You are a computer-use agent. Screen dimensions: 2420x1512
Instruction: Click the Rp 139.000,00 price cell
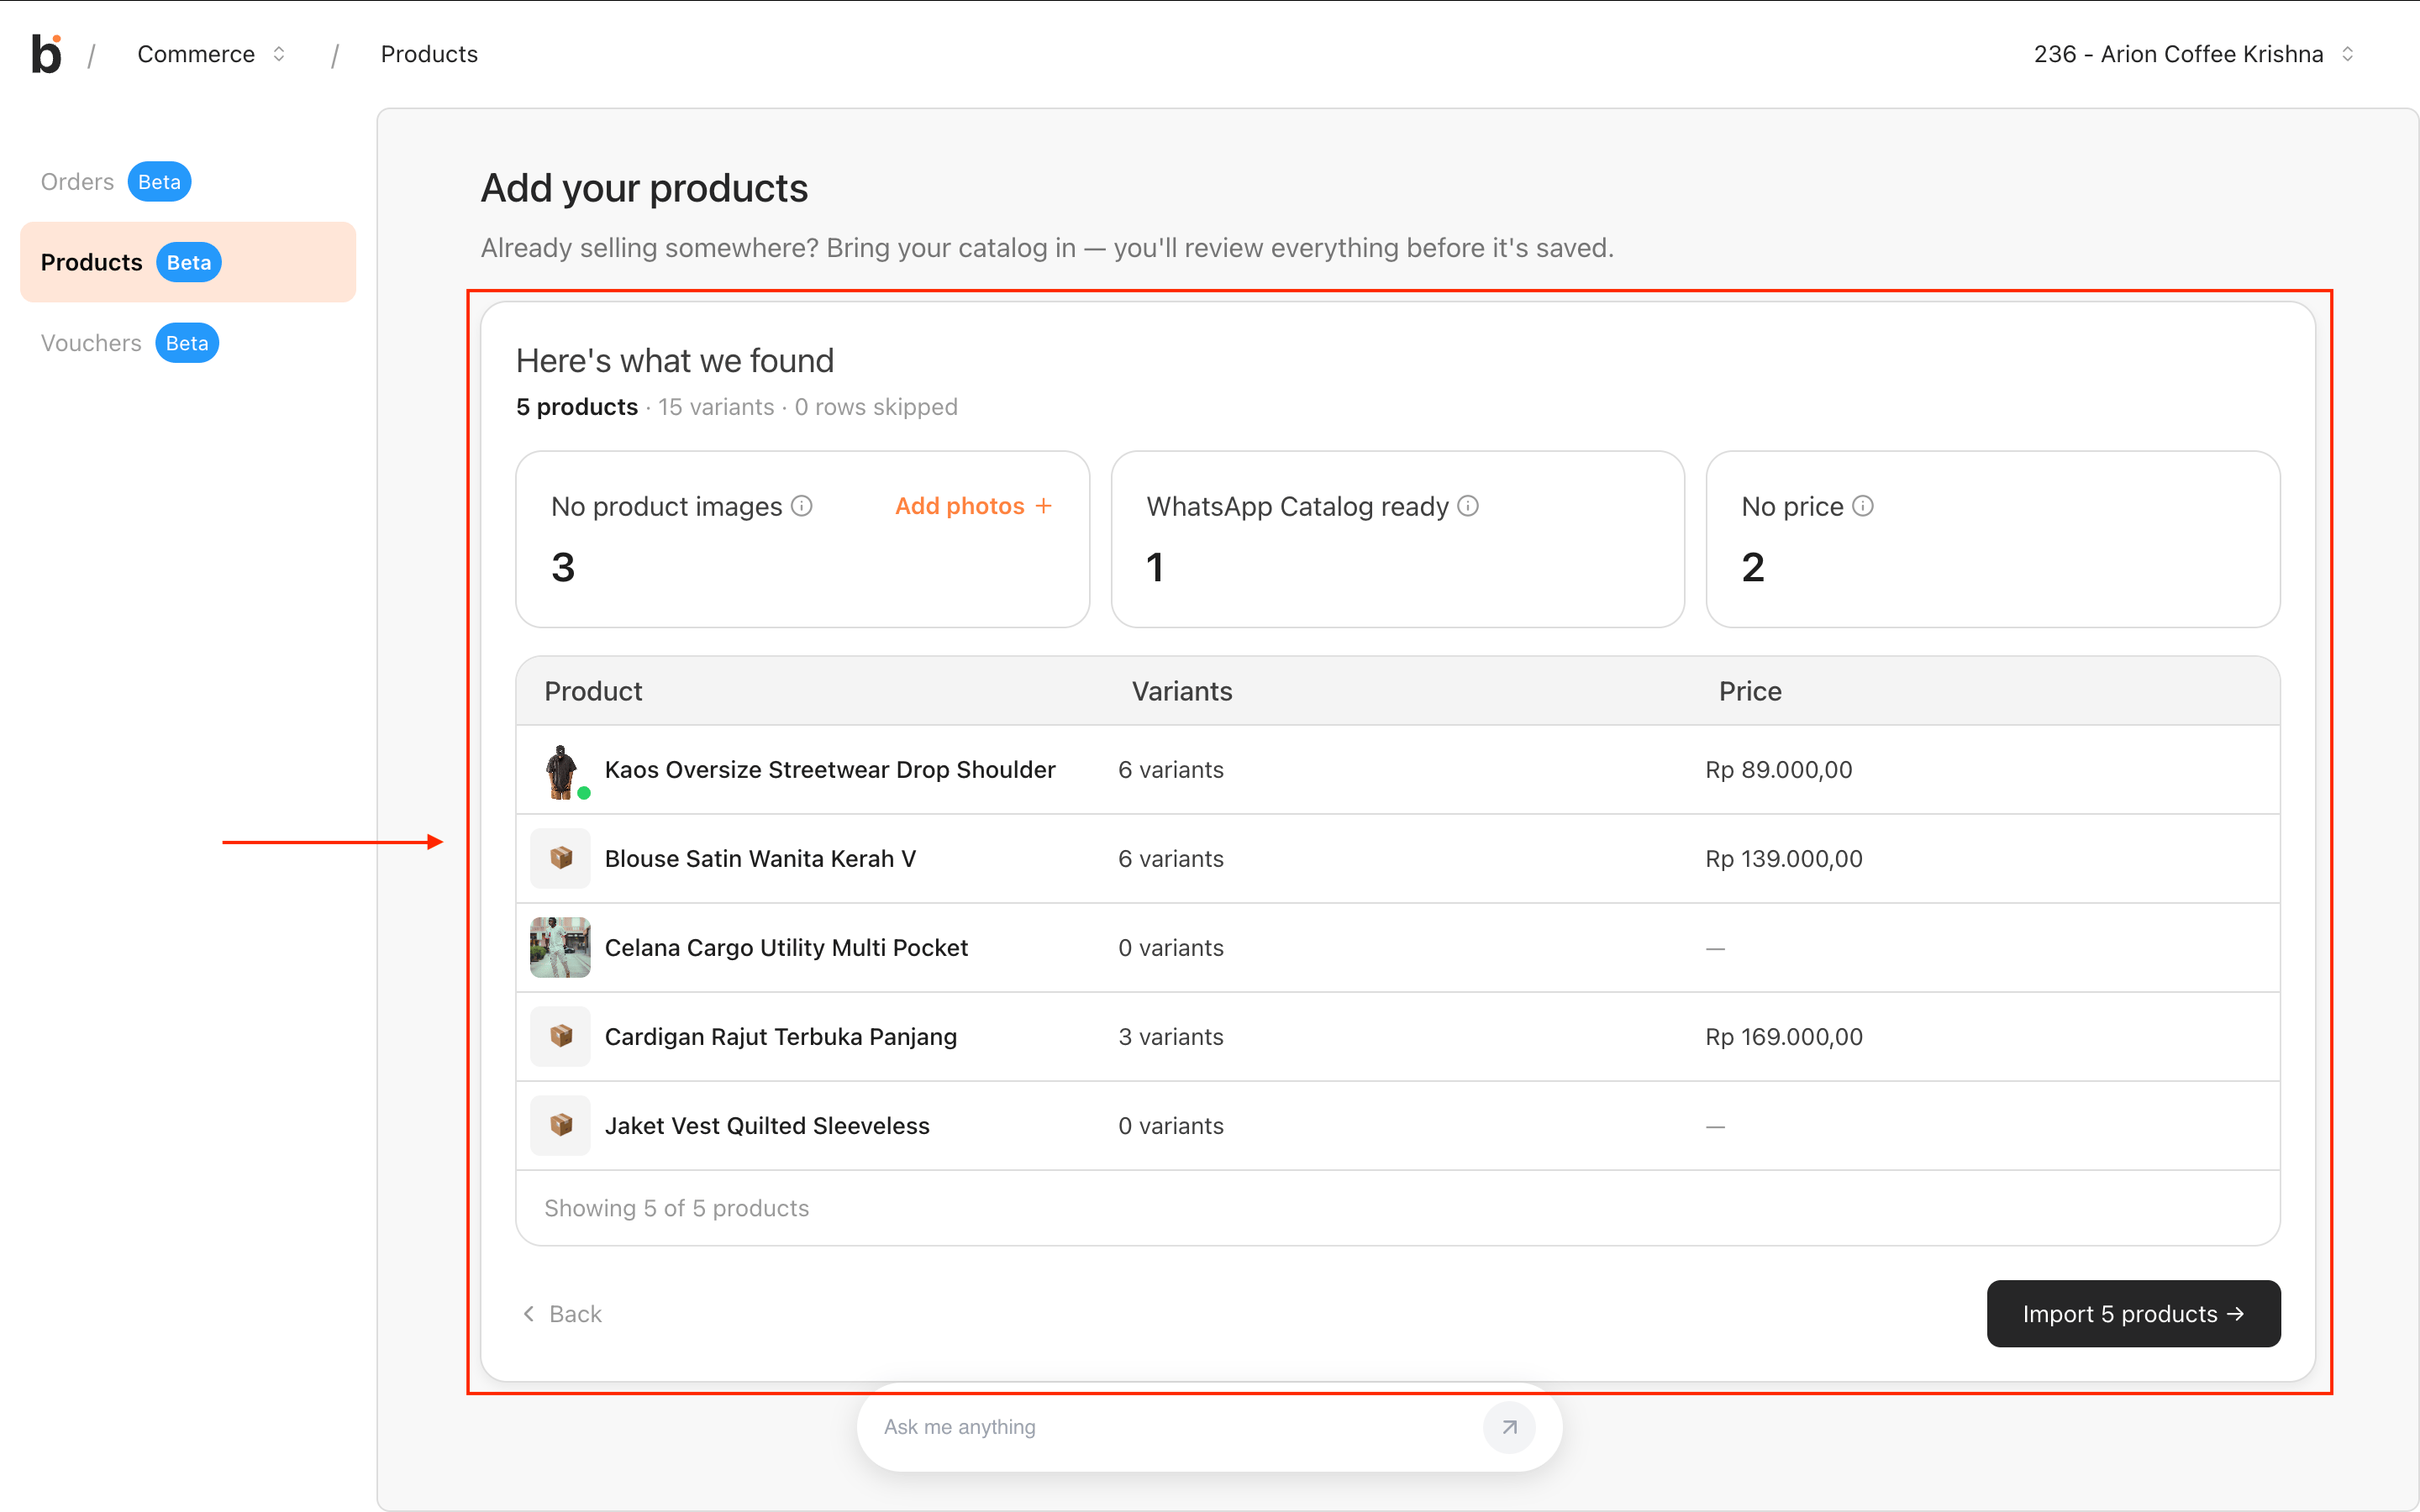coord(1784,859)
